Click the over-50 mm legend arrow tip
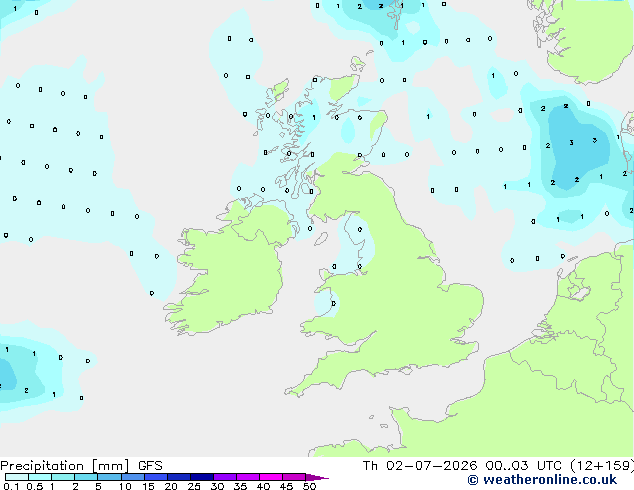634x490 pixels. pos(317,477)
